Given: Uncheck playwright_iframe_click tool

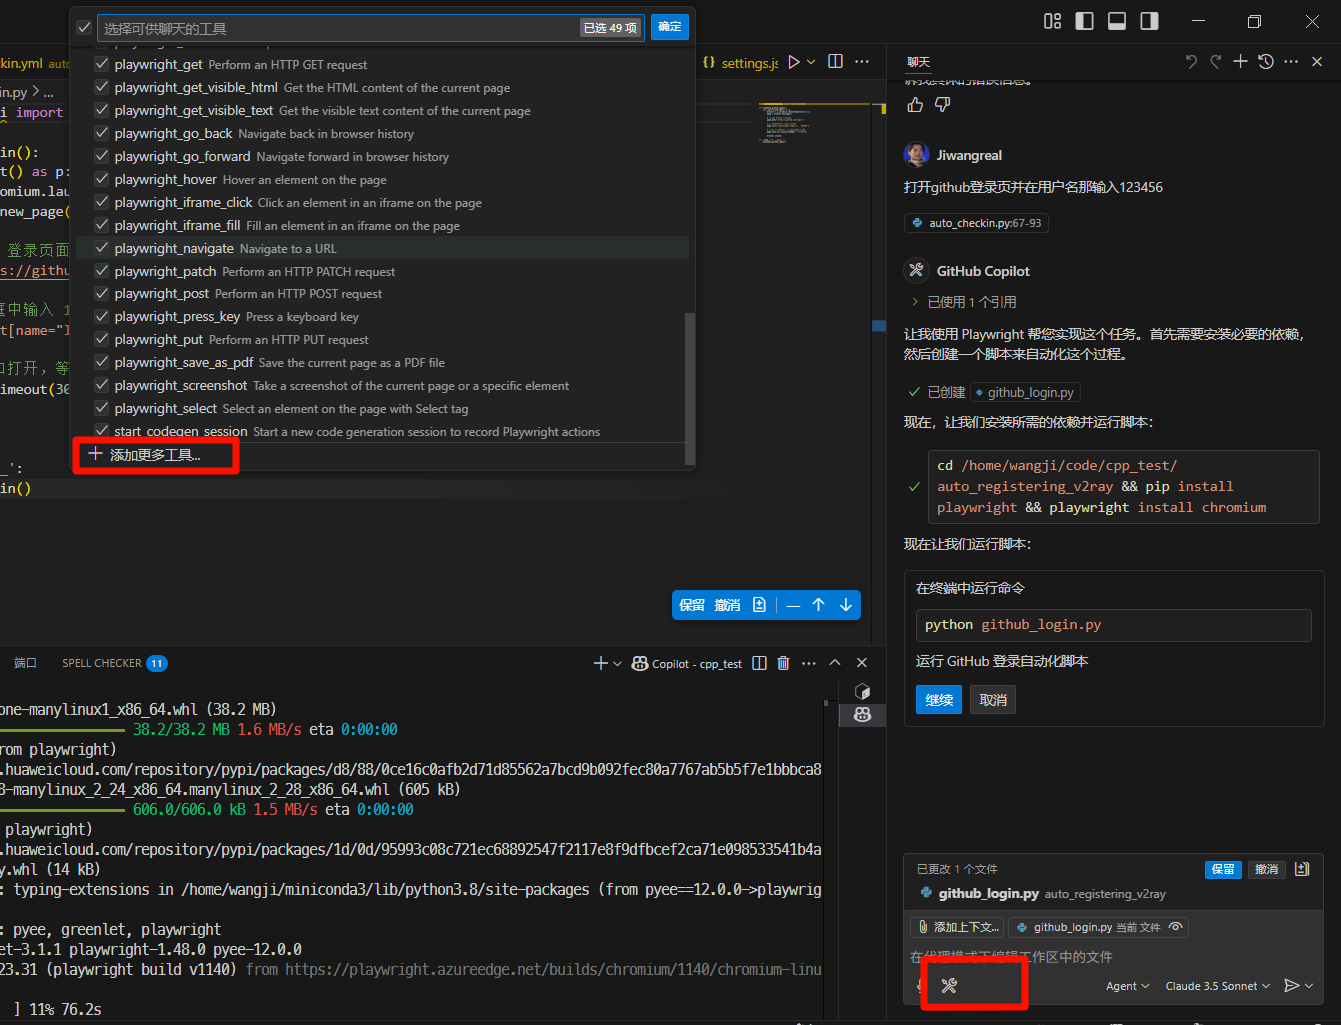Looking at the screenshot, I should coord(101,202).
